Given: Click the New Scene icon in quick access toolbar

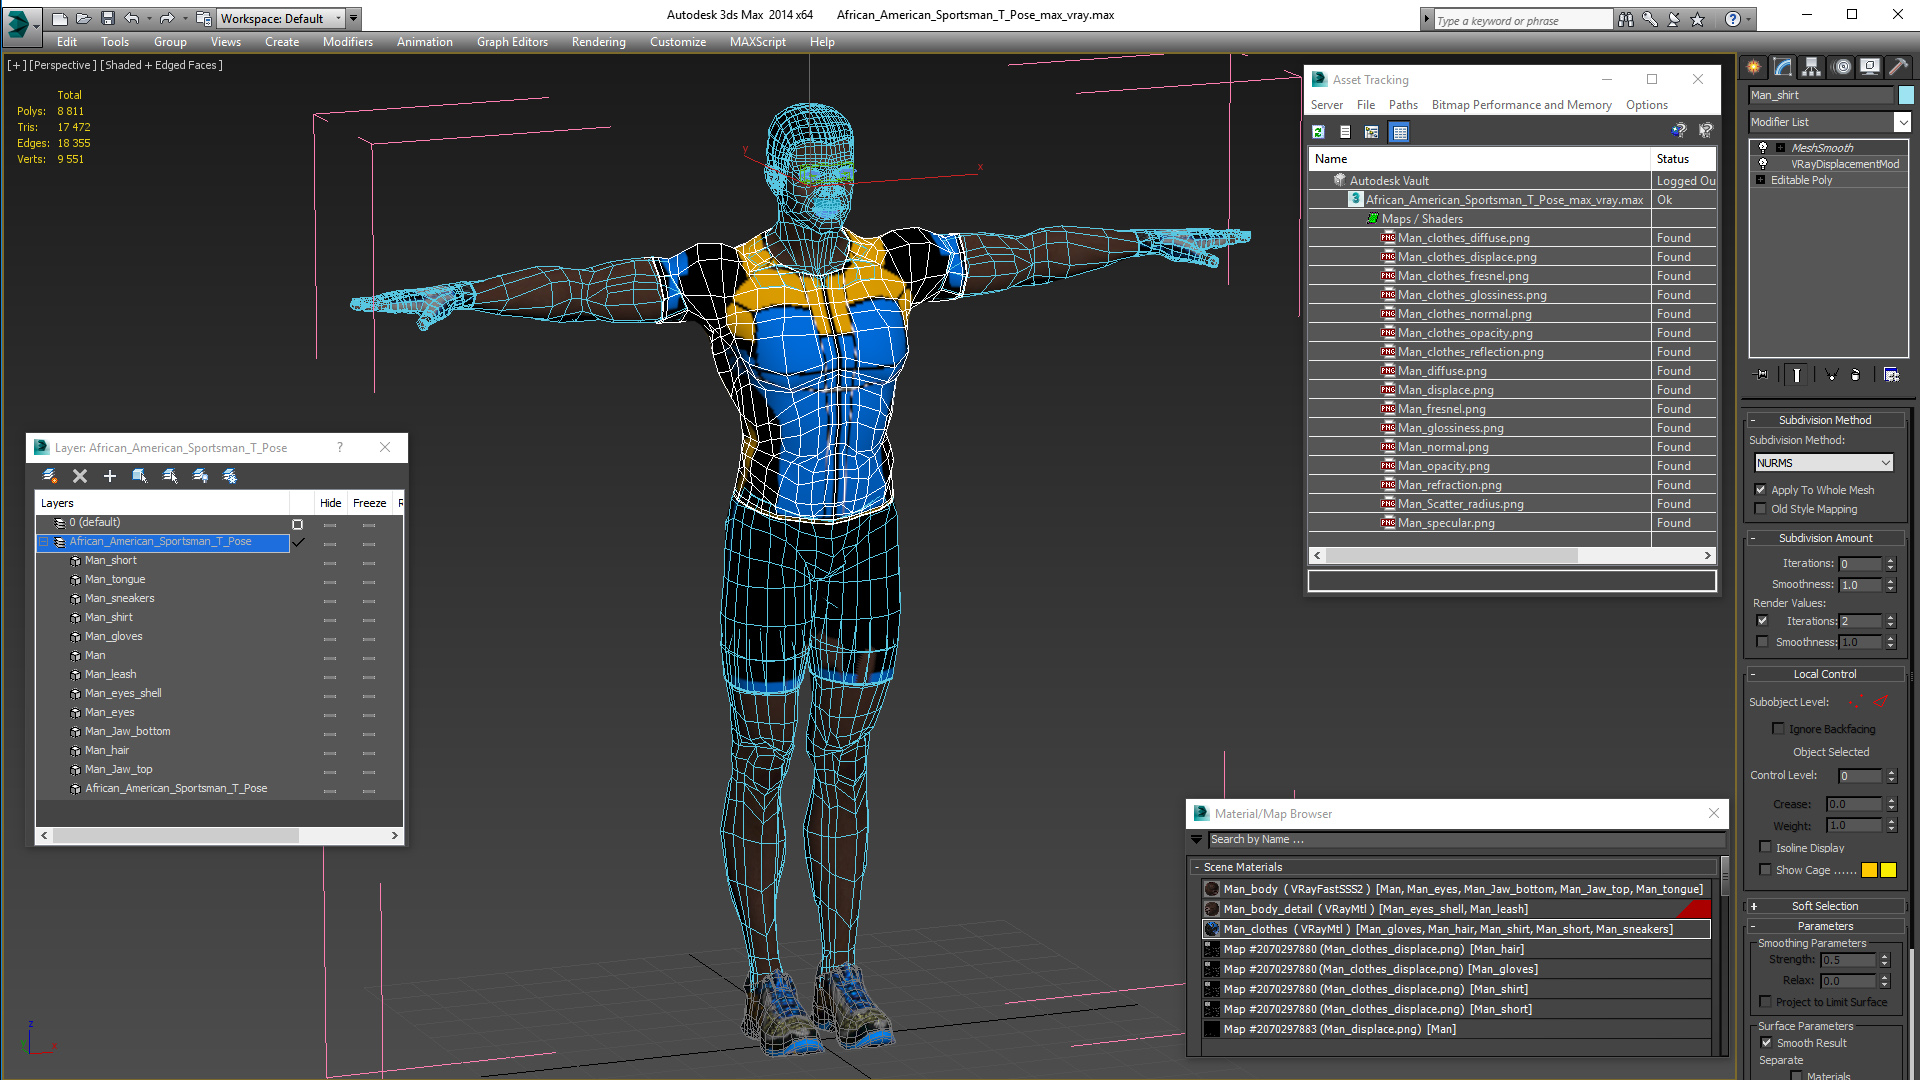Looking at the screenshot, I should [x=60, y=18].
